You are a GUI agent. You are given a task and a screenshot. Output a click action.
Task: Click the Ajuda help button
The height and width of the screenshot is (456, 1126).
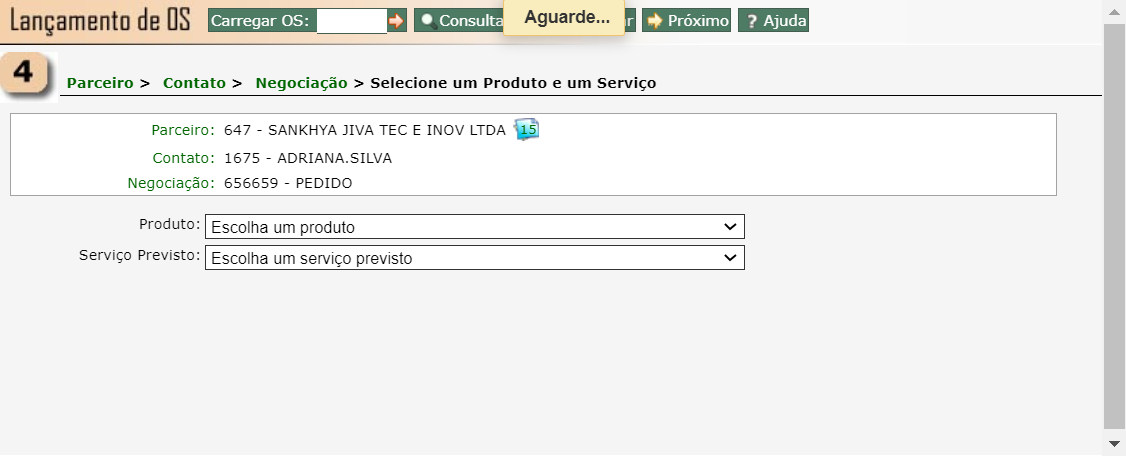(x=773, y=21)
